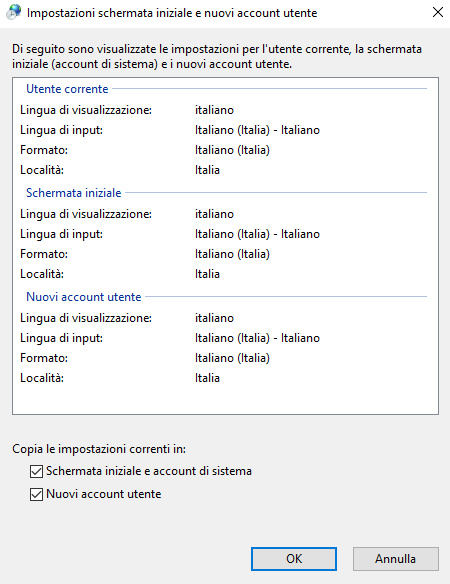Click the Copia le impostazioni correnti in label
This screenshot has width=450, height=584.
click(99, 449)
